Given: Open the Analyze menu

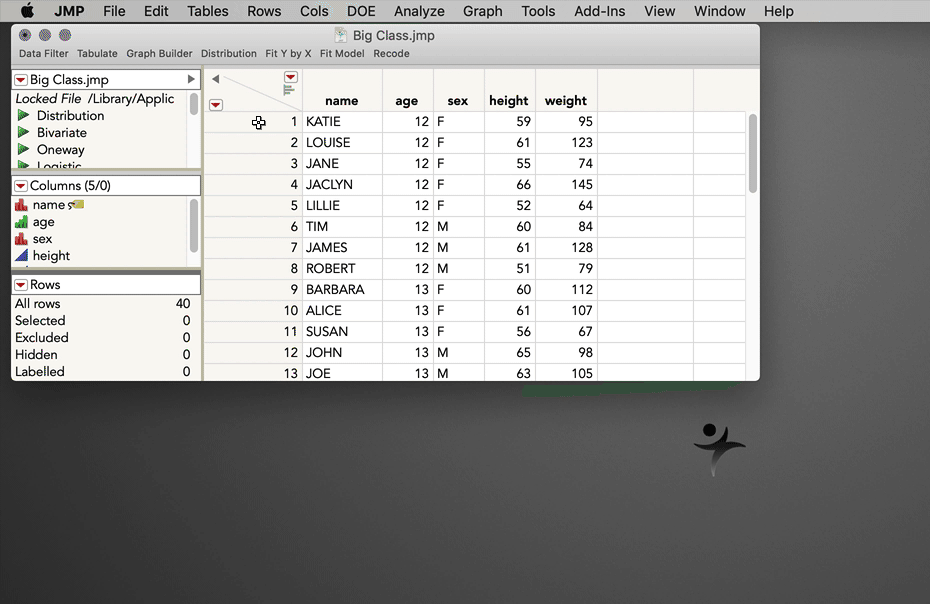Looking at the screenshot, I should pyautogui.click(x=419, y=11).
